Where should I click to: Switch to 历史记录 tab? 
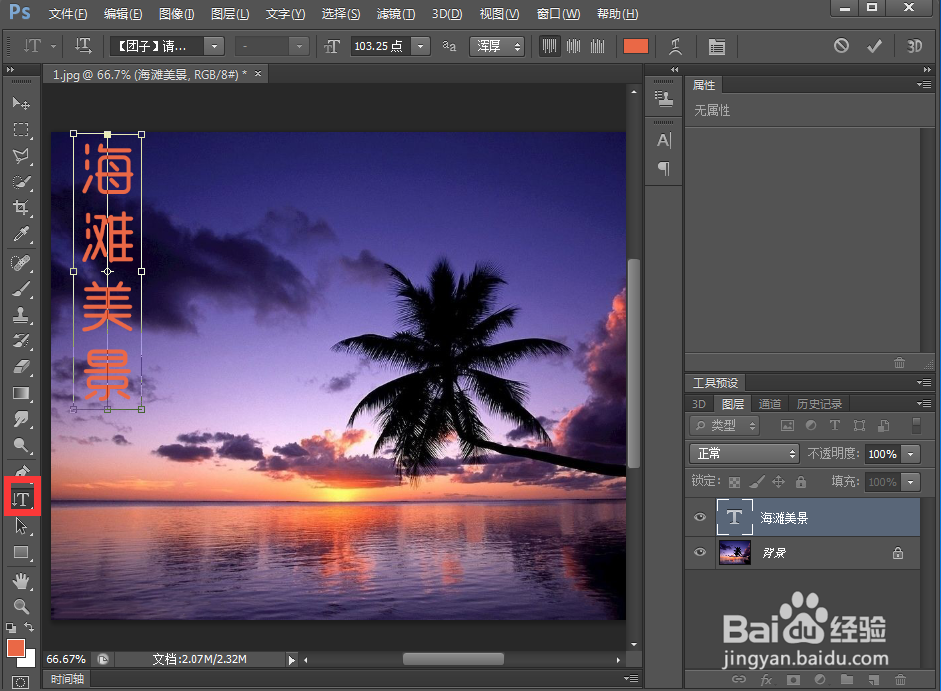tap(819, 403)
